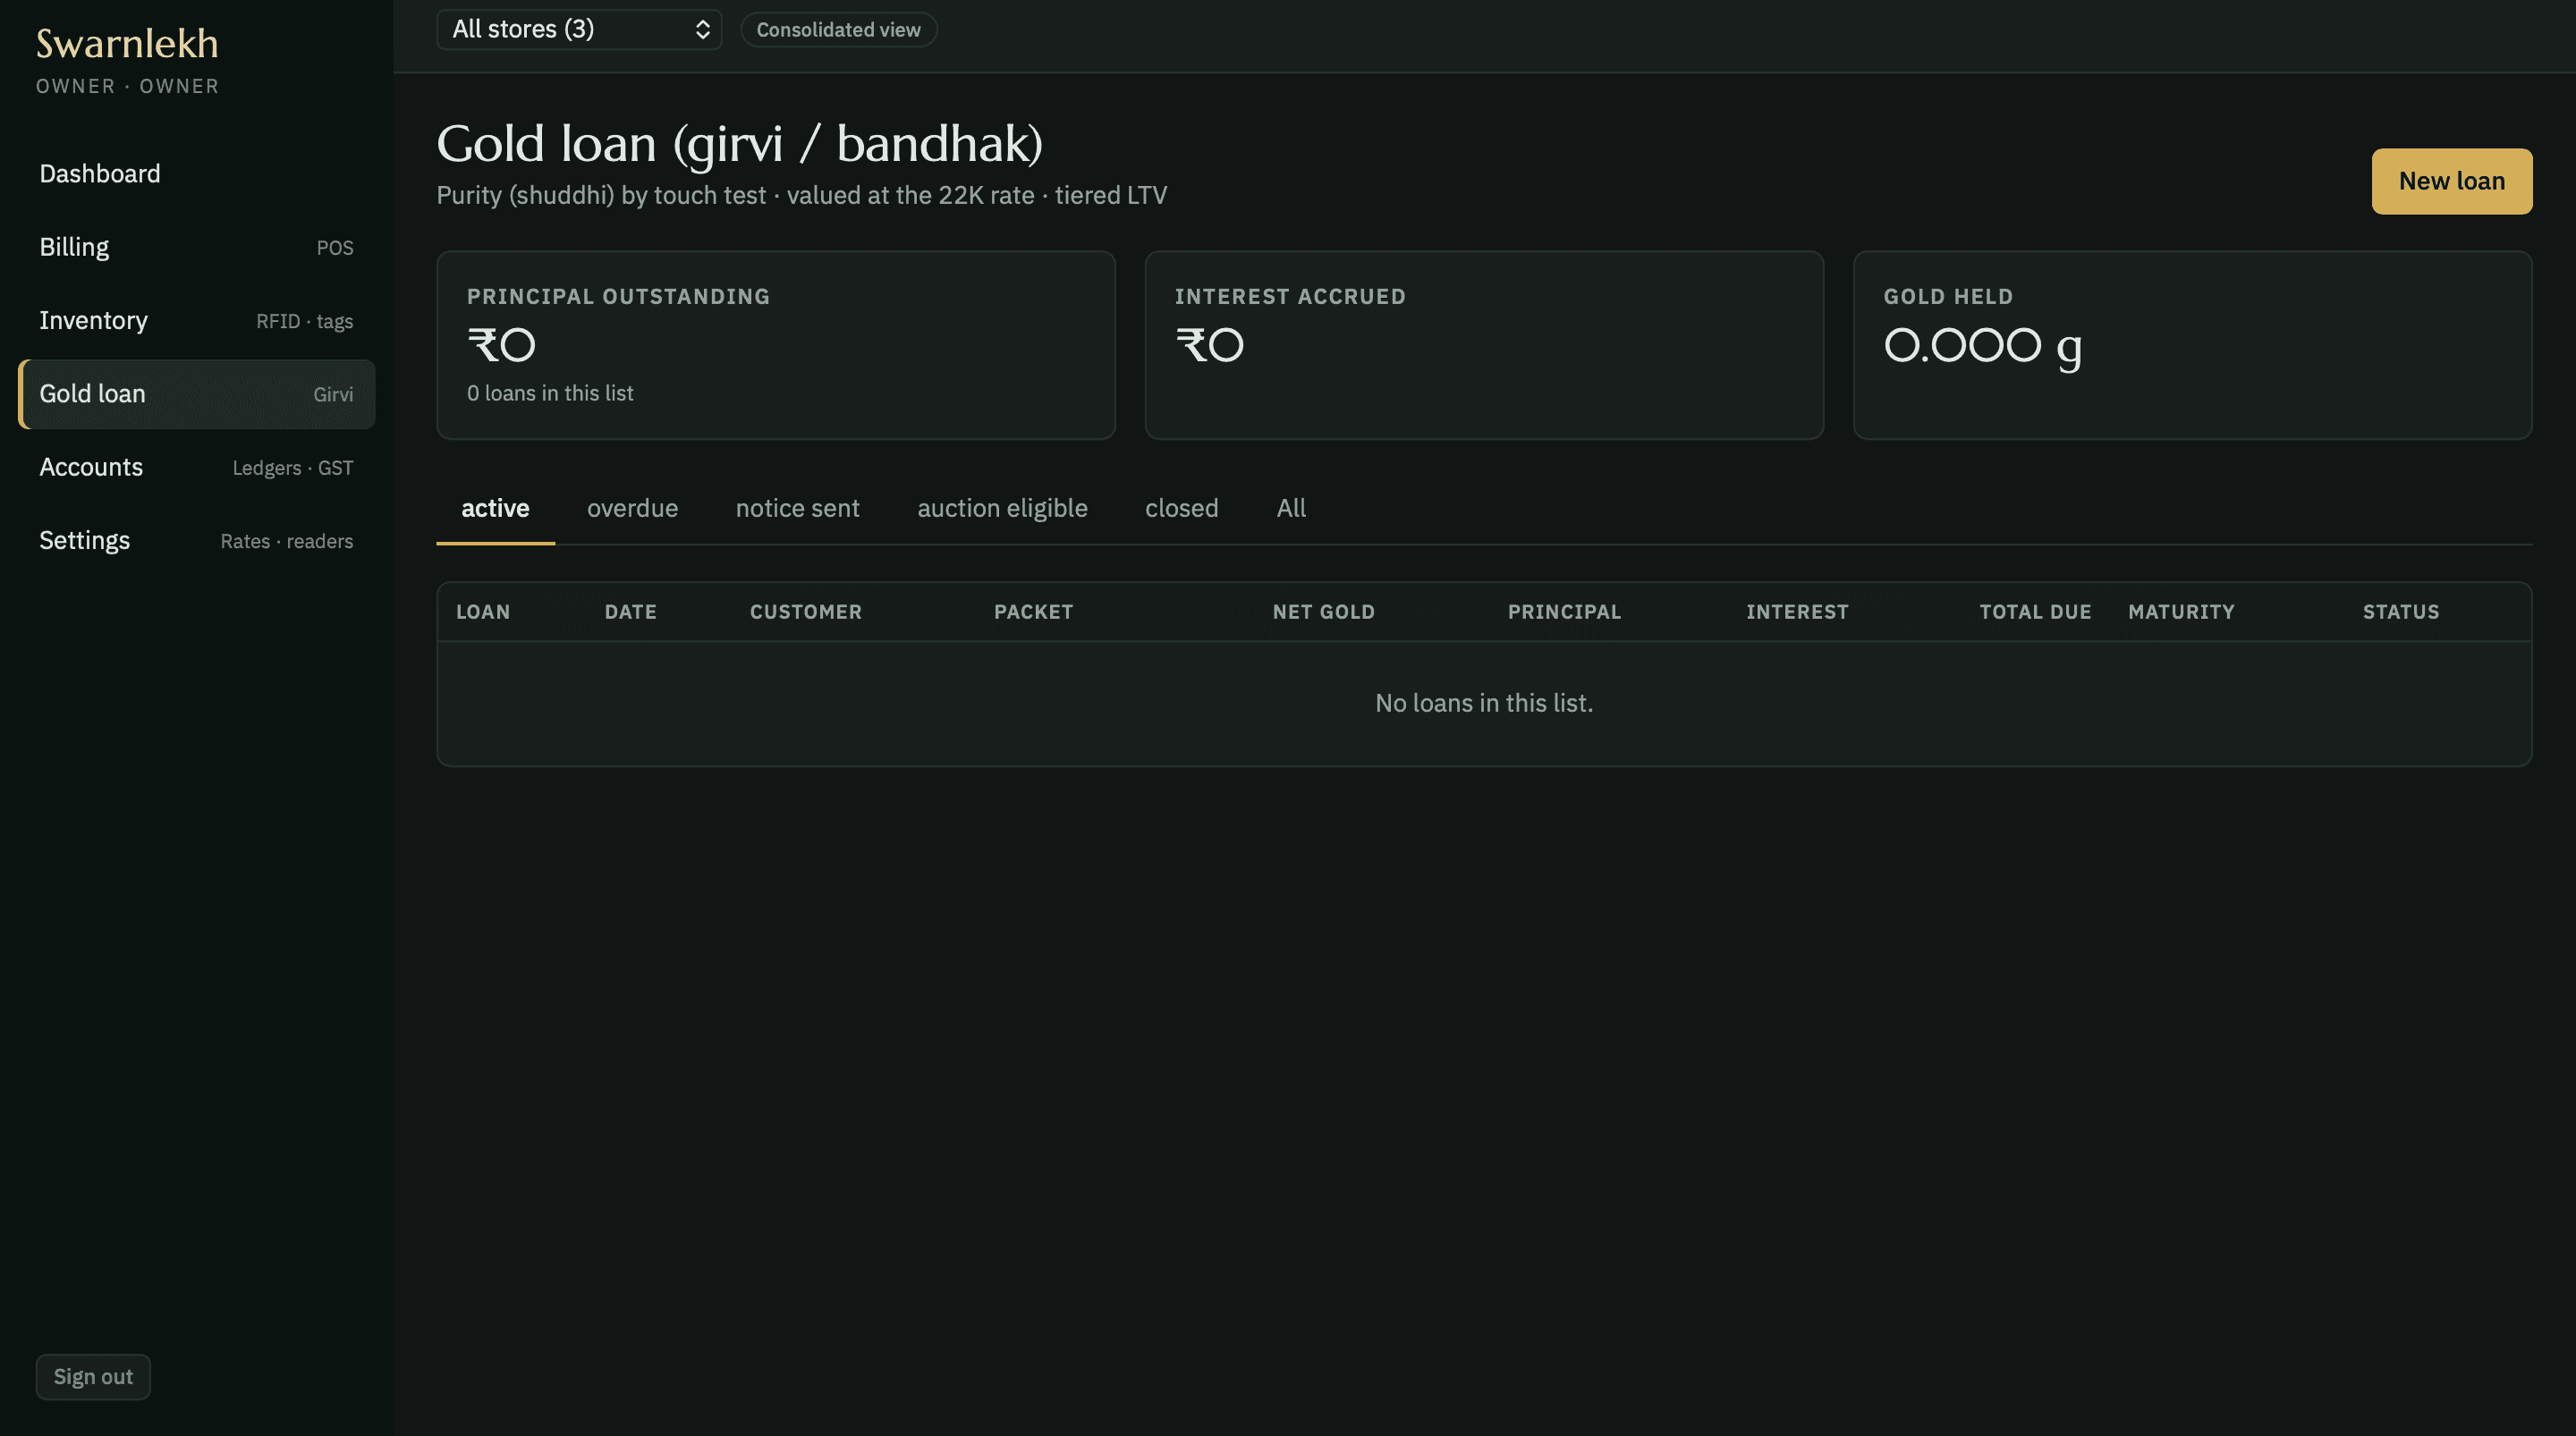Click the purity by touch test subtitle
2576x1436 pixels.
click(801, 195)
